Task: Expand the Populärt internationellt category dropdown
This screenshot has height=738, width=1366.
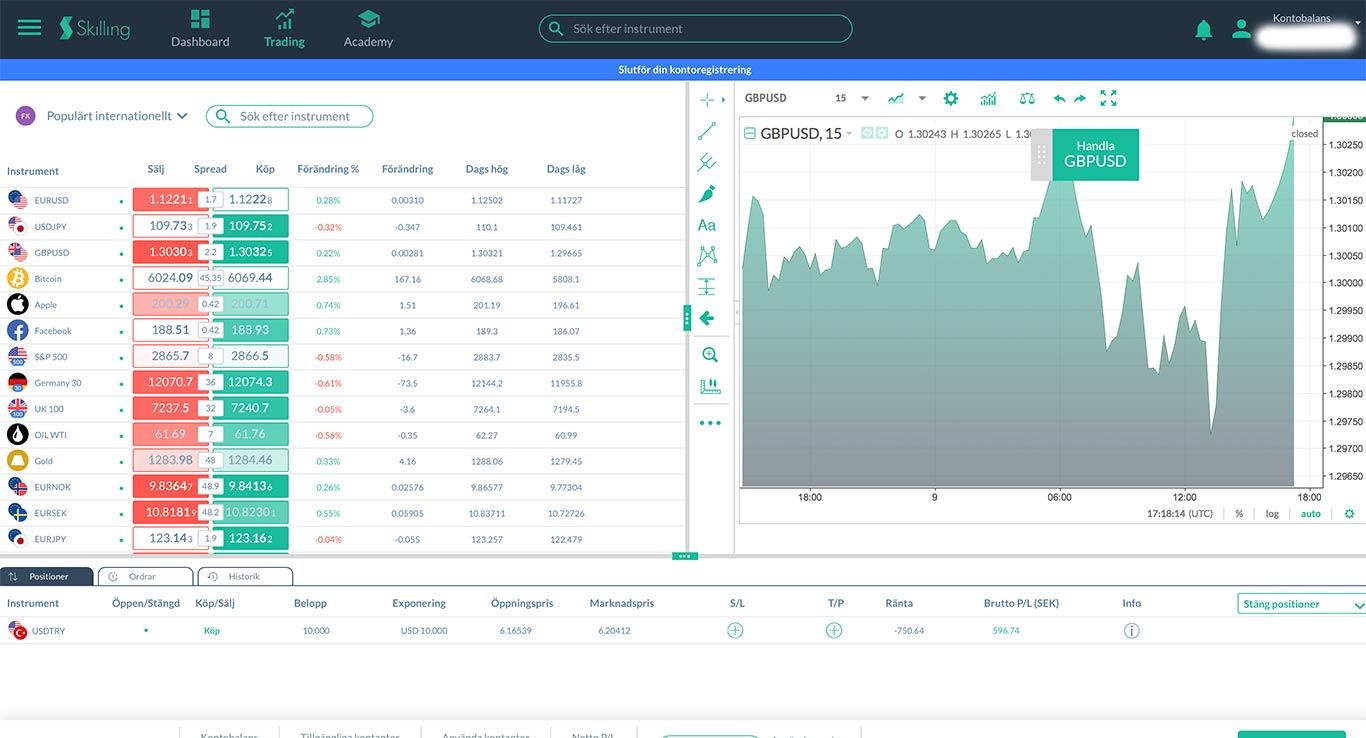Action: (117, 116)
